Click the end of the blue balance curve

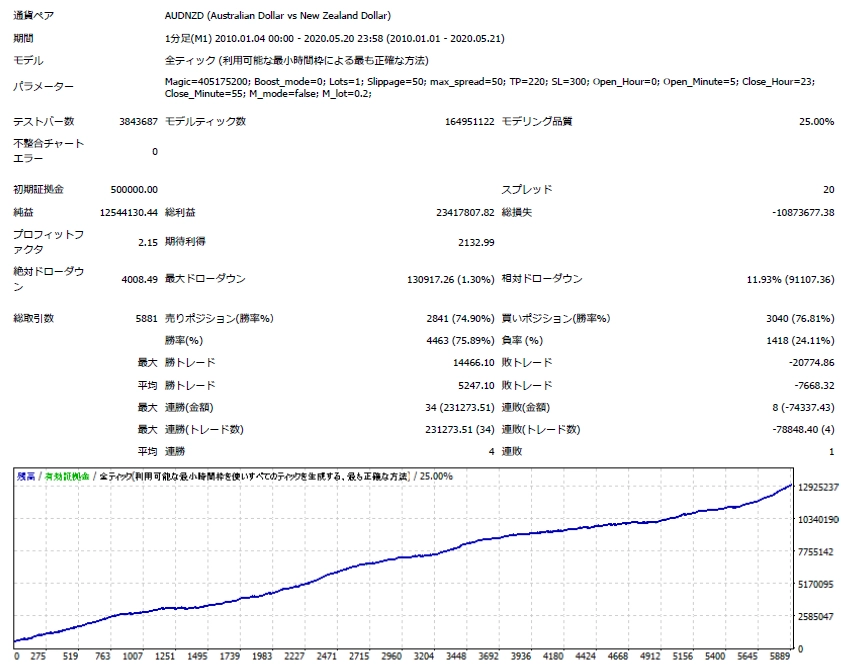click(791, 485)
